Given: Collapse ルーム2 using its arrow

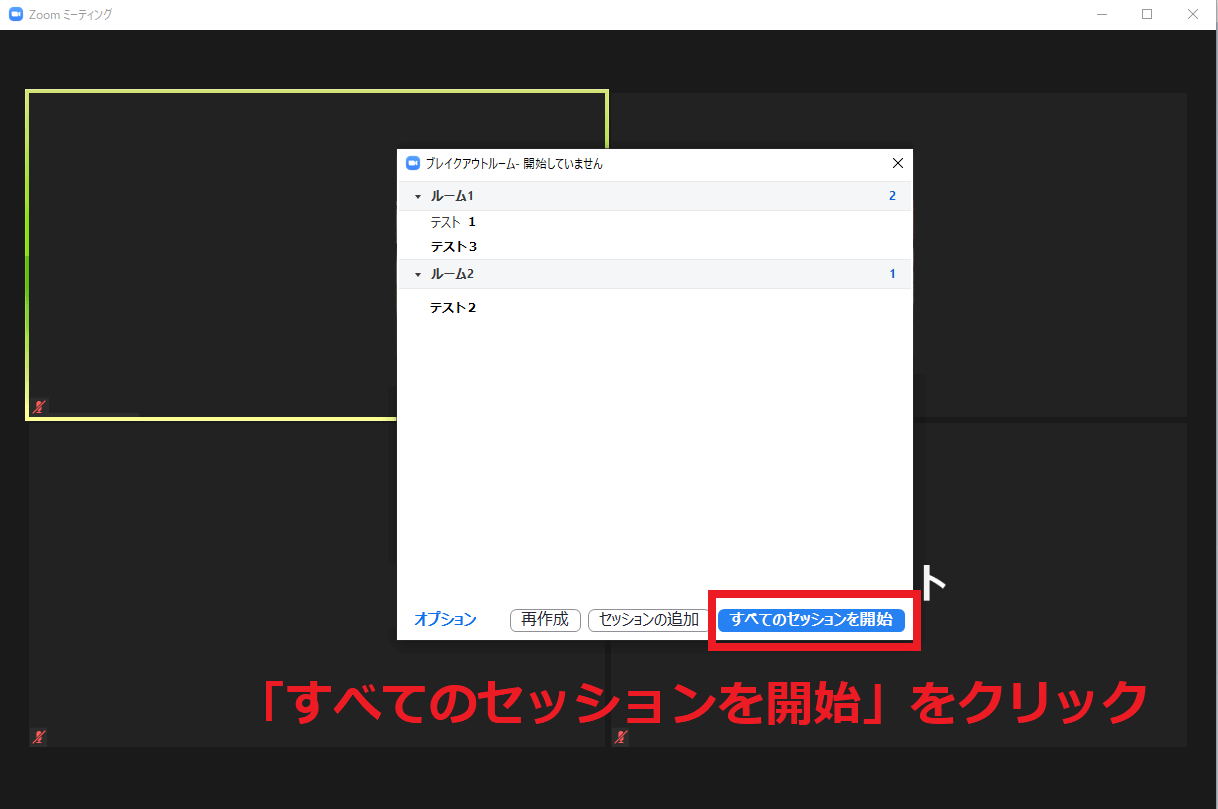Looking at the screenshot, I should 418,275.
